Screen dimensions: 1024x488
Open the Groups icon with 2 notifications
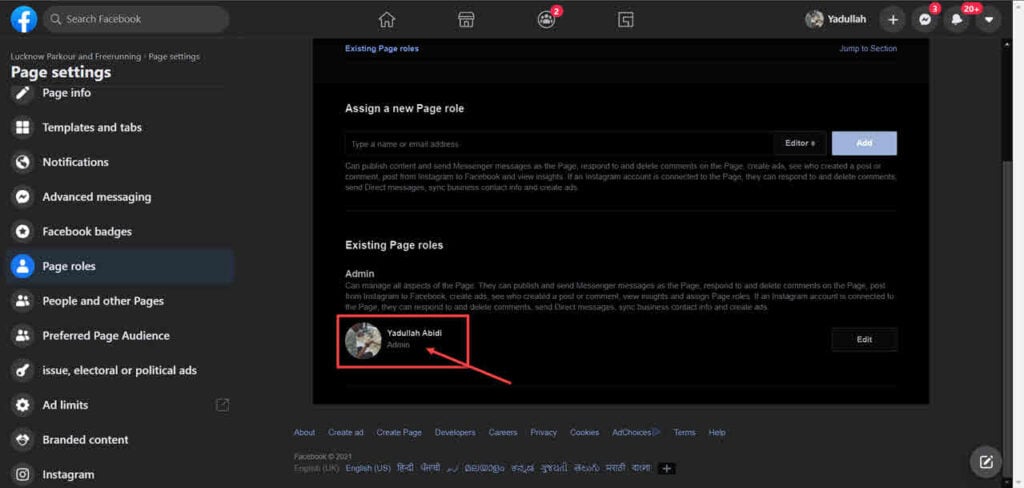[546, 20]
